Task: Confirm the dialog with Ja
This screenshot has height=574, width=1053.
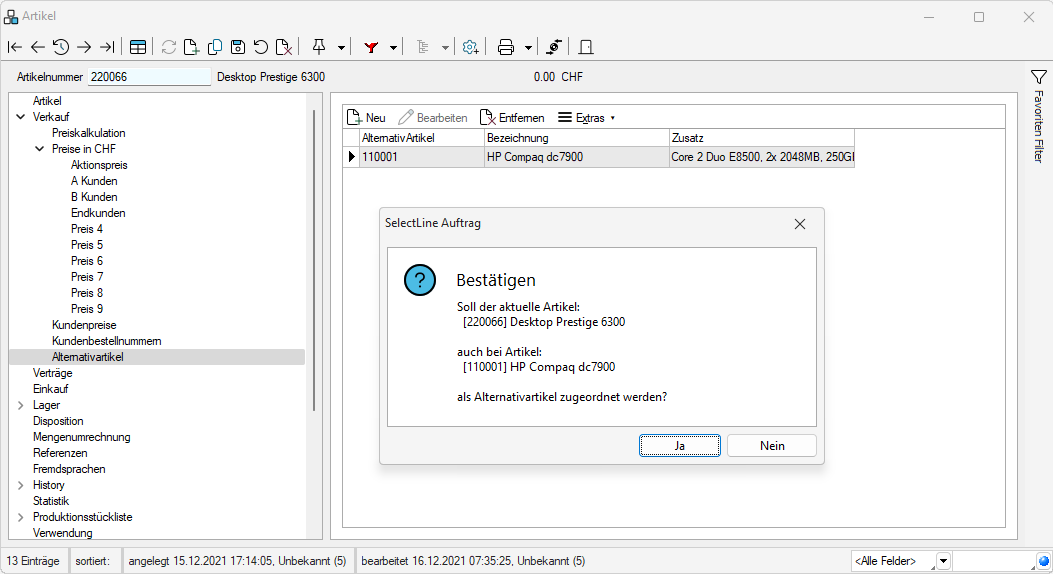Action: point(680,446)
